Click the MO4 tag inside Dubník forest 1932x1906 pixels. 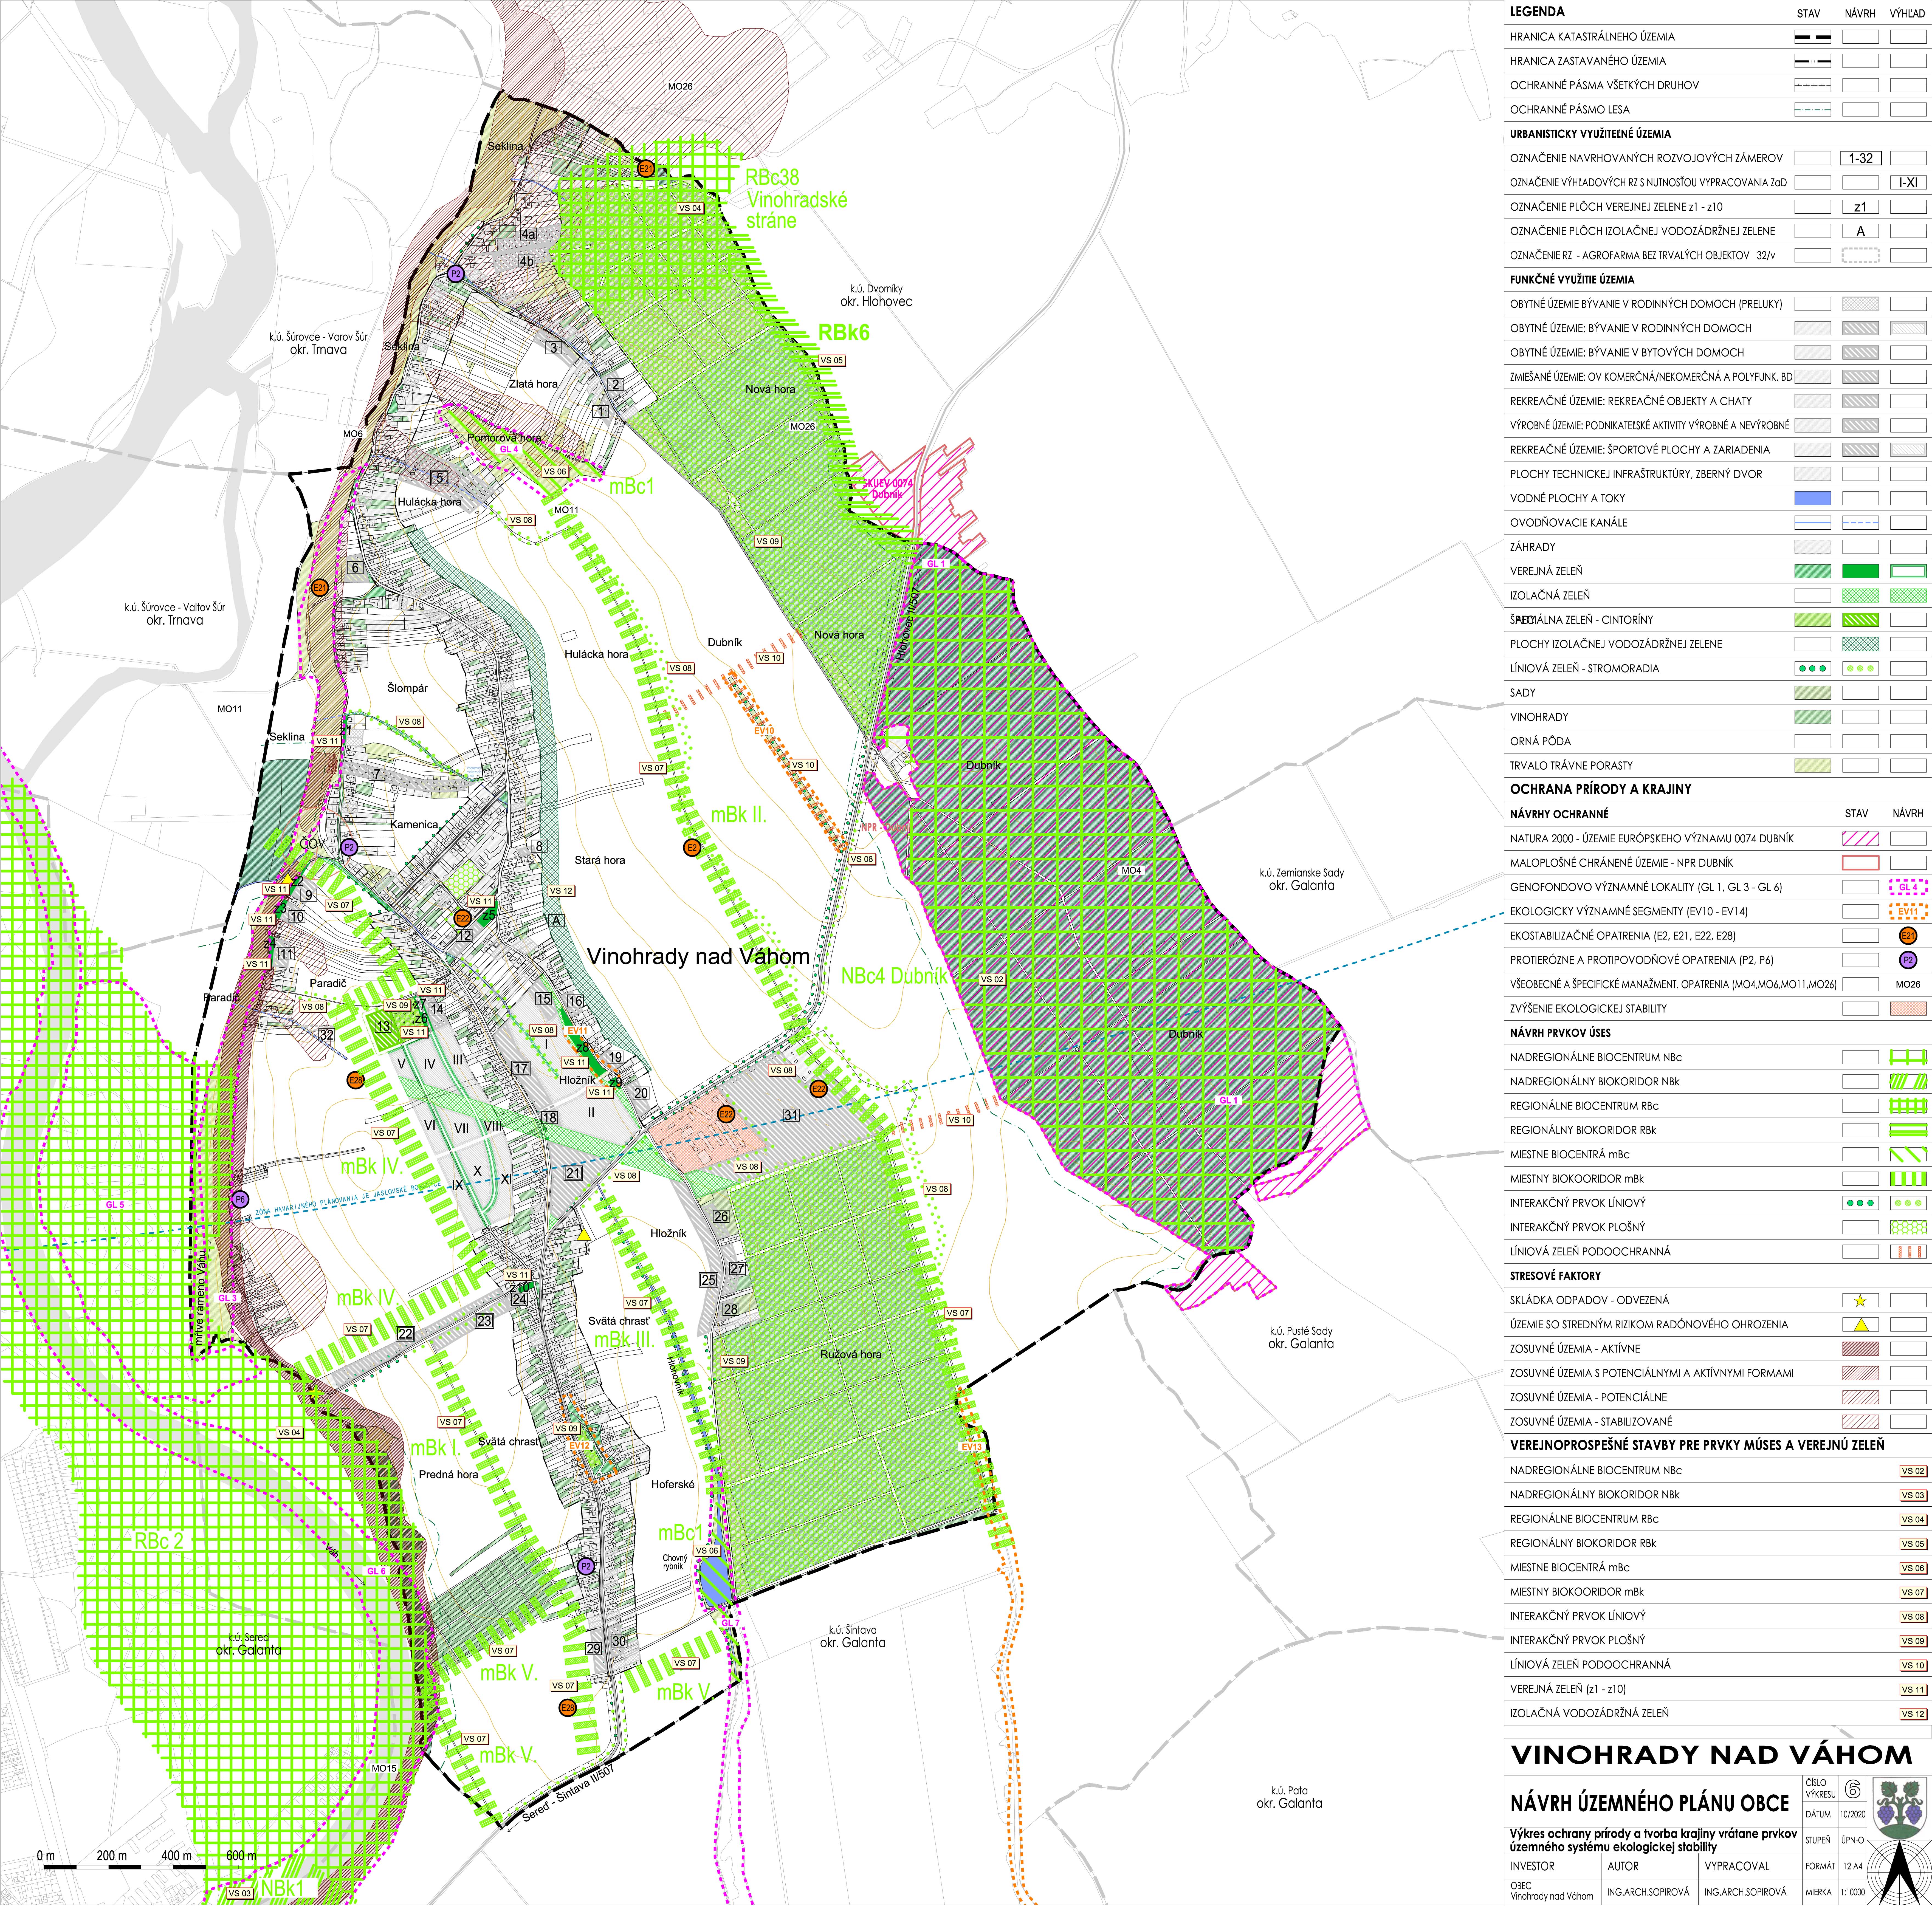[1131, 870]
